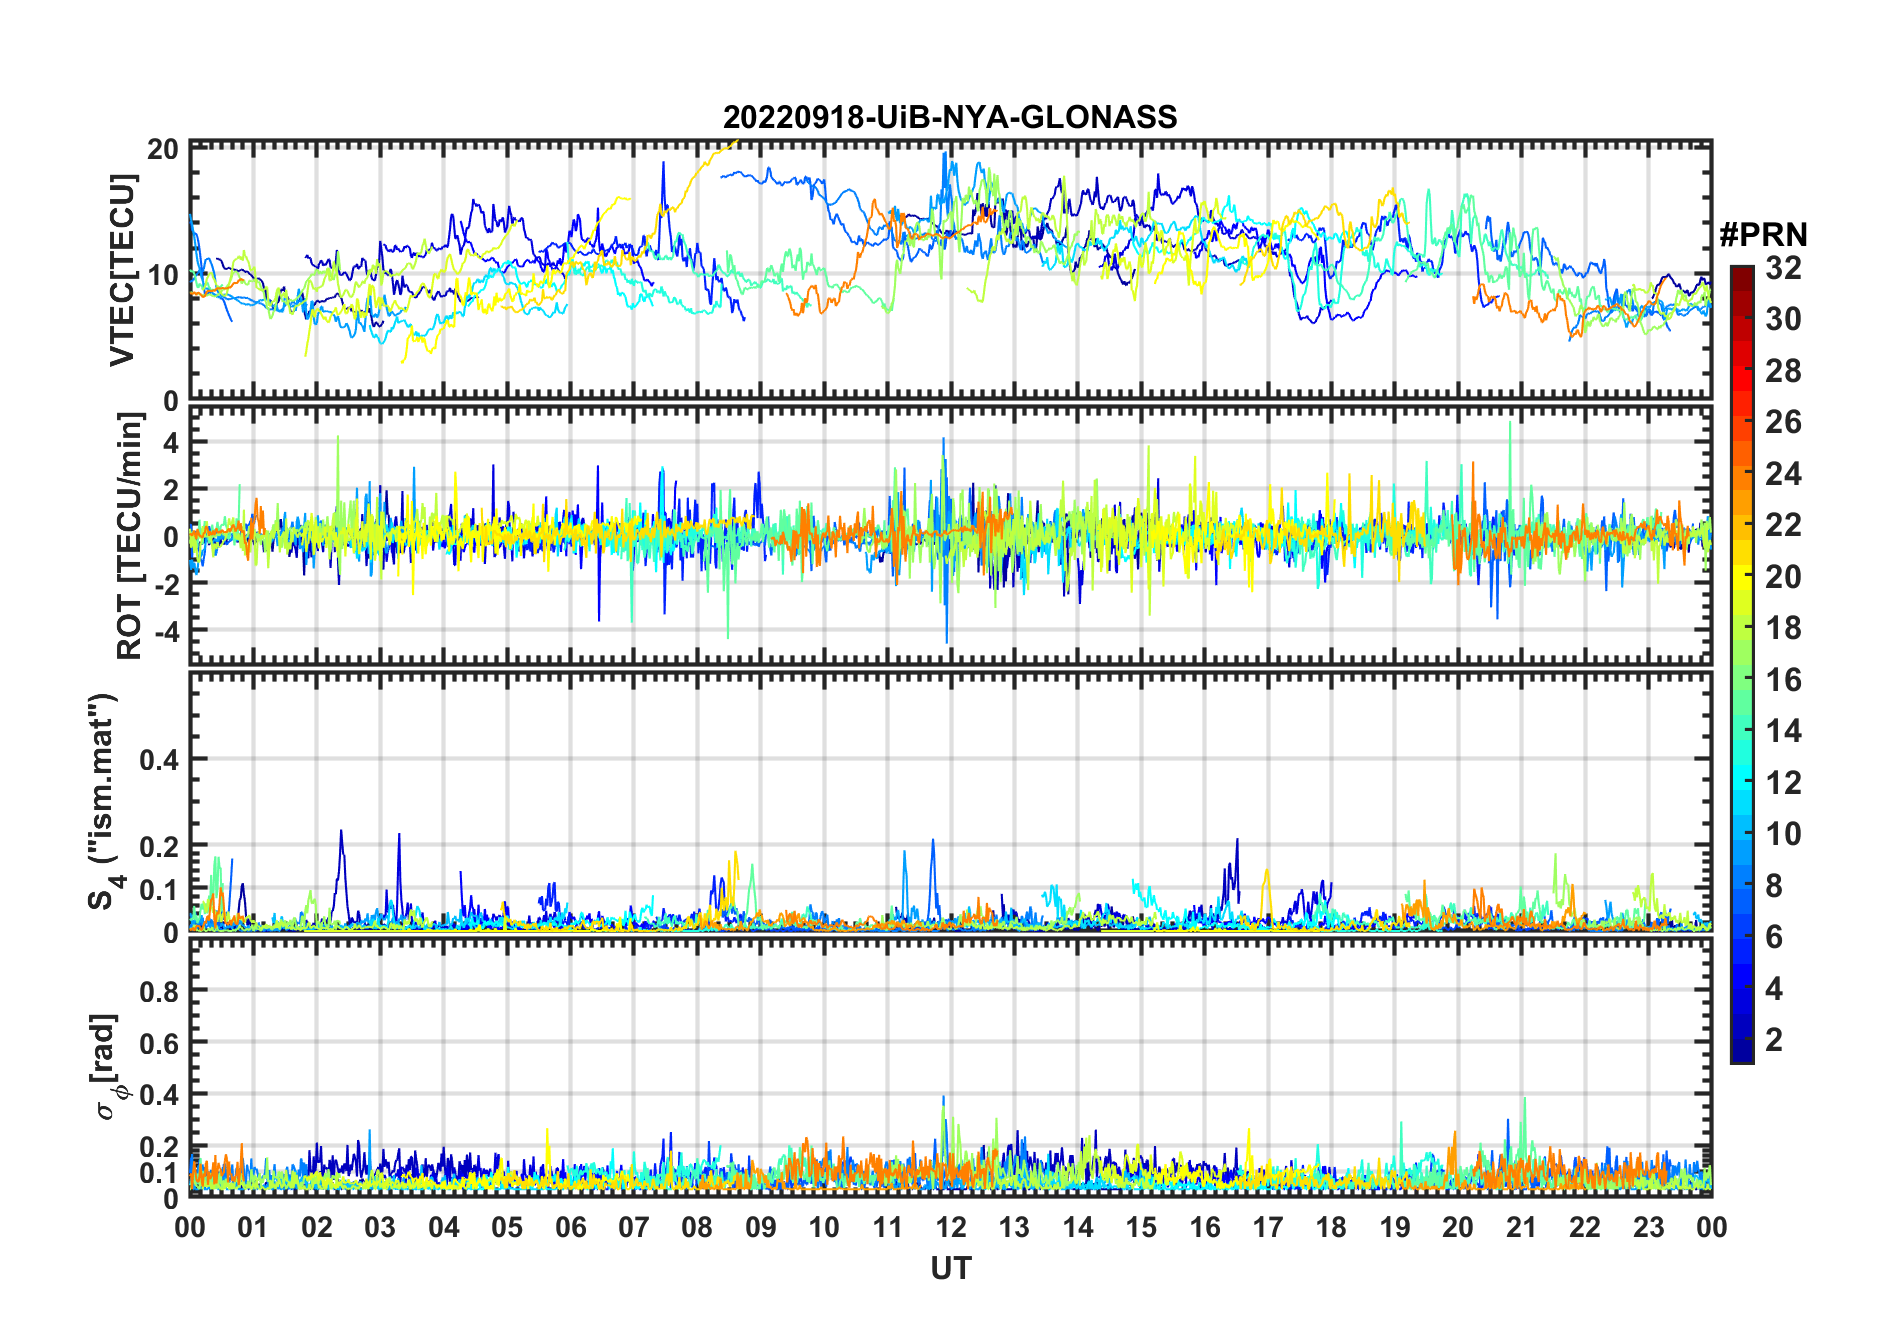Click the "22" label beside the PRN colorbar
This screenshot has width=1902, height=1330.
pyautogui.click(x=1783, y=525)
